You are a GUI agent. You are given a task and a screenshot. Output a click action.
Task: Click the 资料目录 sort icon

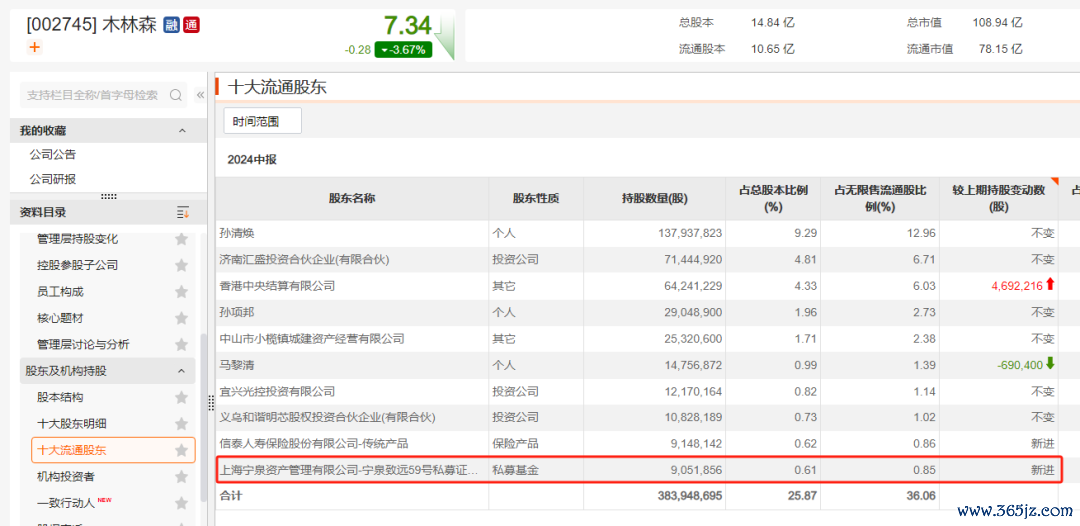(183, 213)
